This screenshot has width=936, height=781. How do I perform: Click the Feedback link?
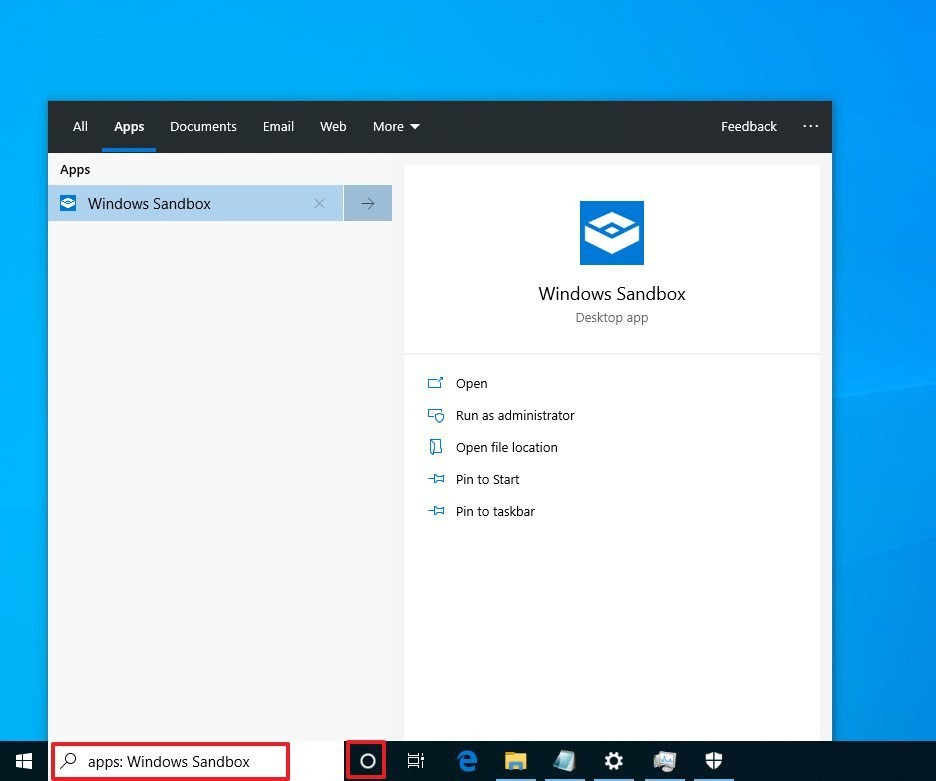pyautogui.click(x=749, y=127)
